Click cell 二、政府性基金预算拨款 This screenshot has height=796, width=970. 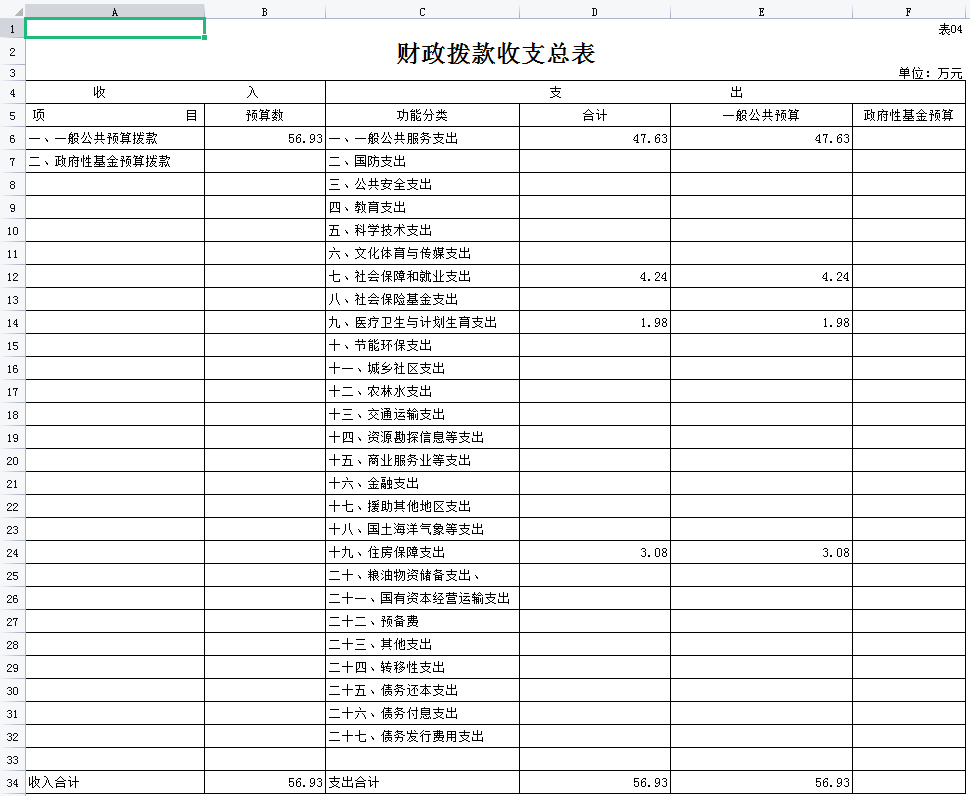(115, 161)
